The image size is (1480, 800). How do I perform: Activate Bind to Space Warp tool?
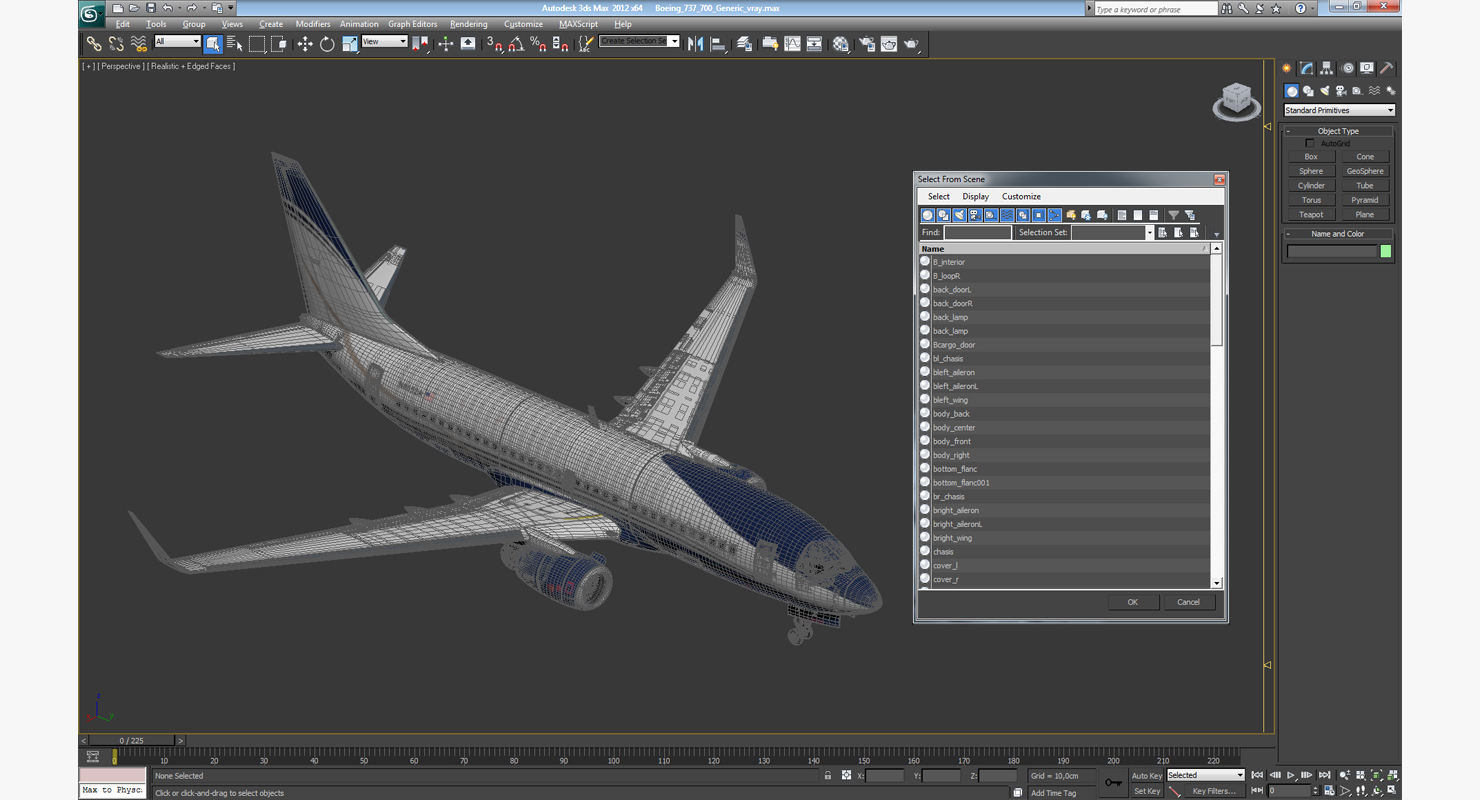click(x=139, y=44)
